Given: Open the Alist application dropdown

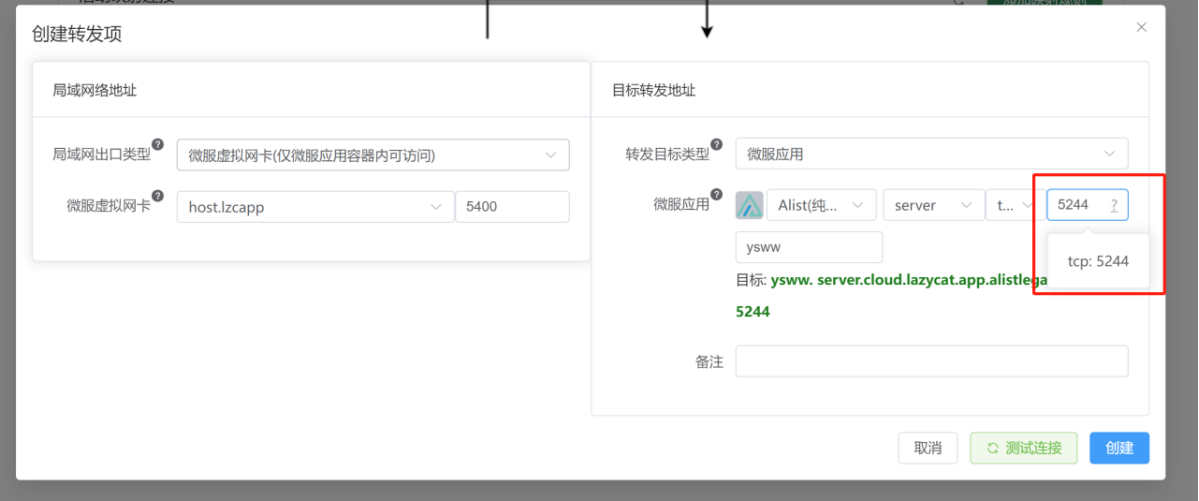Looking at the screenshot, I should pyautogui.click(x=821, y=205).
